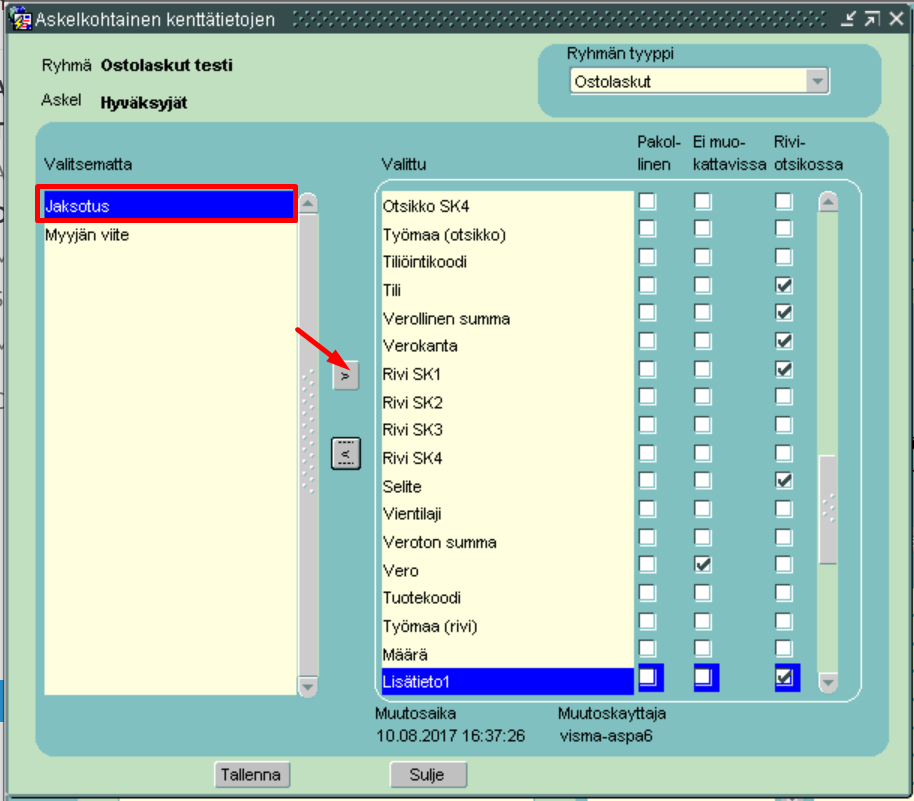
Task: Open the Ryhmän tyyppi dropdown arrow
Action: [817, 81]
